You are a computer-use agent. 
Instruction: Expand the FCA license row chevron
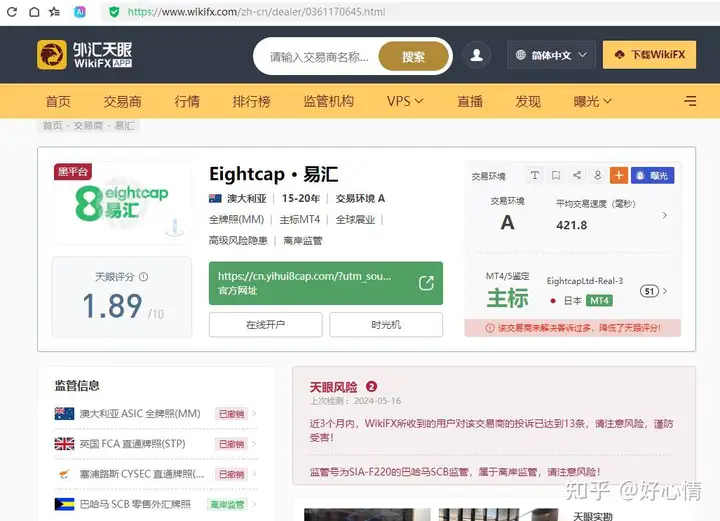(254, 444)
